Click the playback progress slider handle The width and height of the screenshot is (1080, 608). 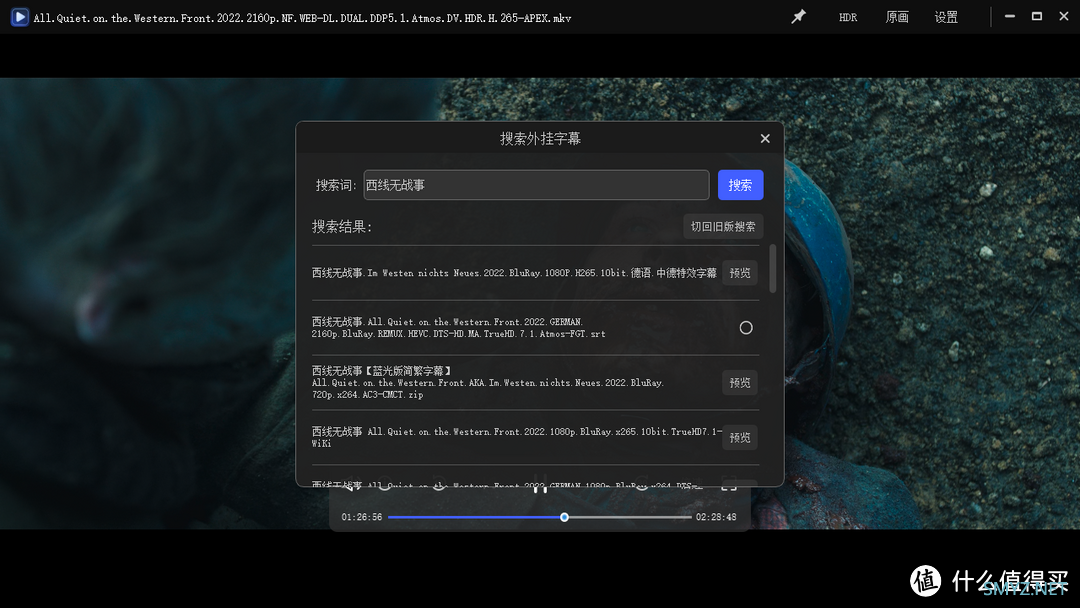pos(564,517)
